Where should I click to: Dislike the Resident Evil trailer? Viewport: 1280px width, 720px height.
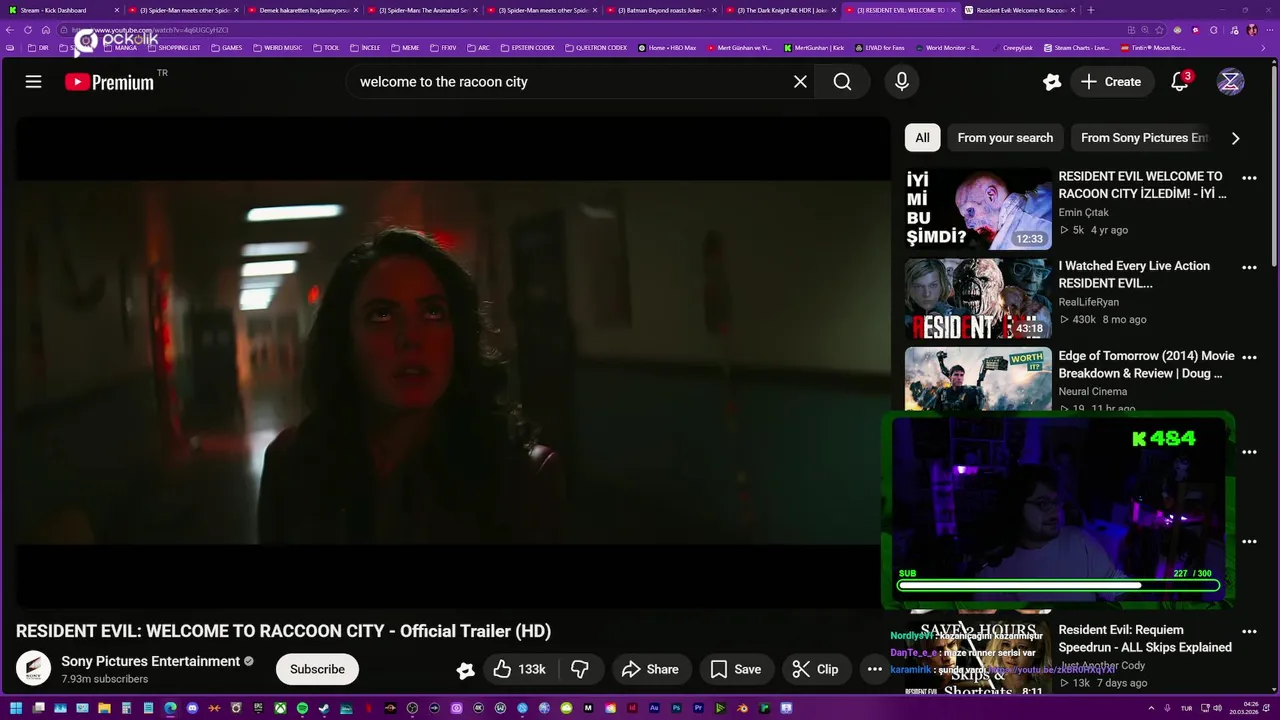[579, 669]
